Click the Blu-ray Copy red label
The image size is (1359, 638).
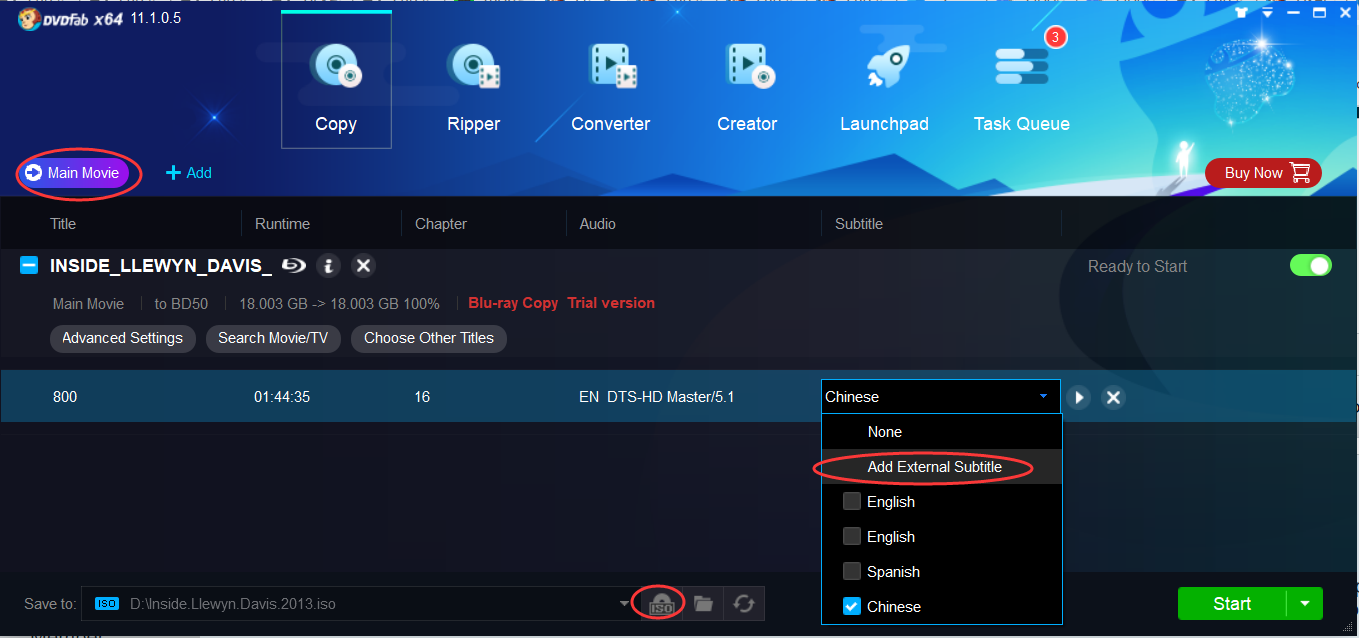pyautogui.click(x=513, y=303)
